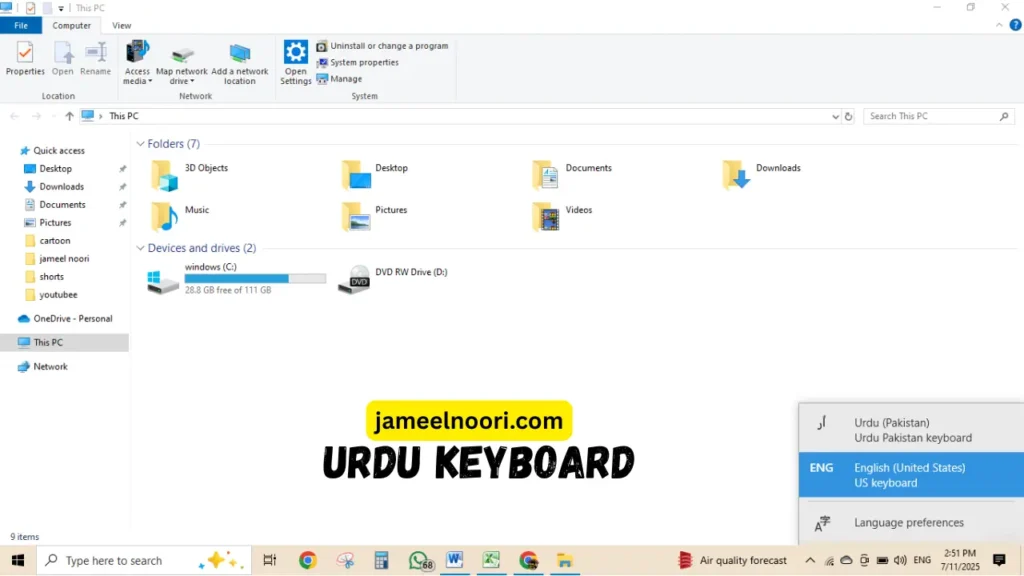Switch to Urdu (Pakistan) keyboard
This screenshot has width=1024, height=576.
coord(911,430)
